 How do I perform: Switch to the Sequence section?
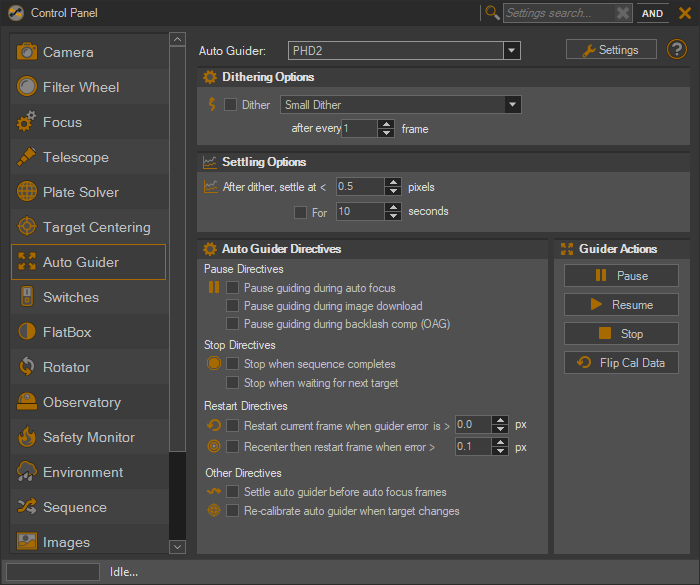click(x=89, y=506)
